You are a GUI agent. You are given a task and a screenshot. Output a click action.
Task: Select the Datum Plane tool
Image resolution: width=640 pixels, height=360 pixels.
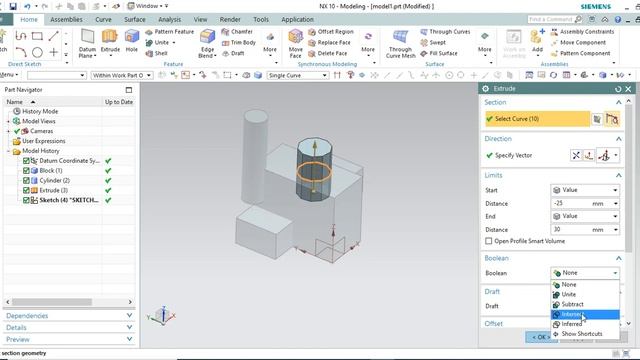pyautogui.click(x=87, y=44)
